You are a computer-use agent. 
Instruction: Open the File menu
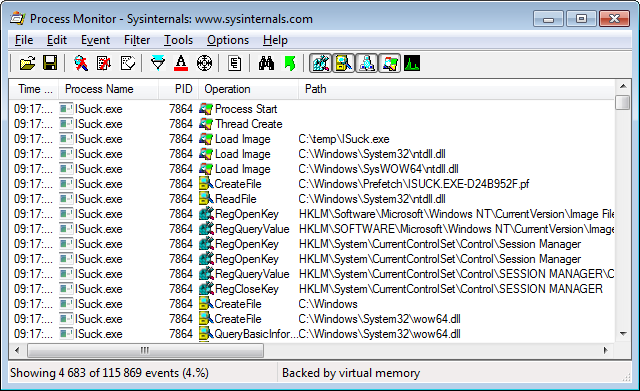24,40
